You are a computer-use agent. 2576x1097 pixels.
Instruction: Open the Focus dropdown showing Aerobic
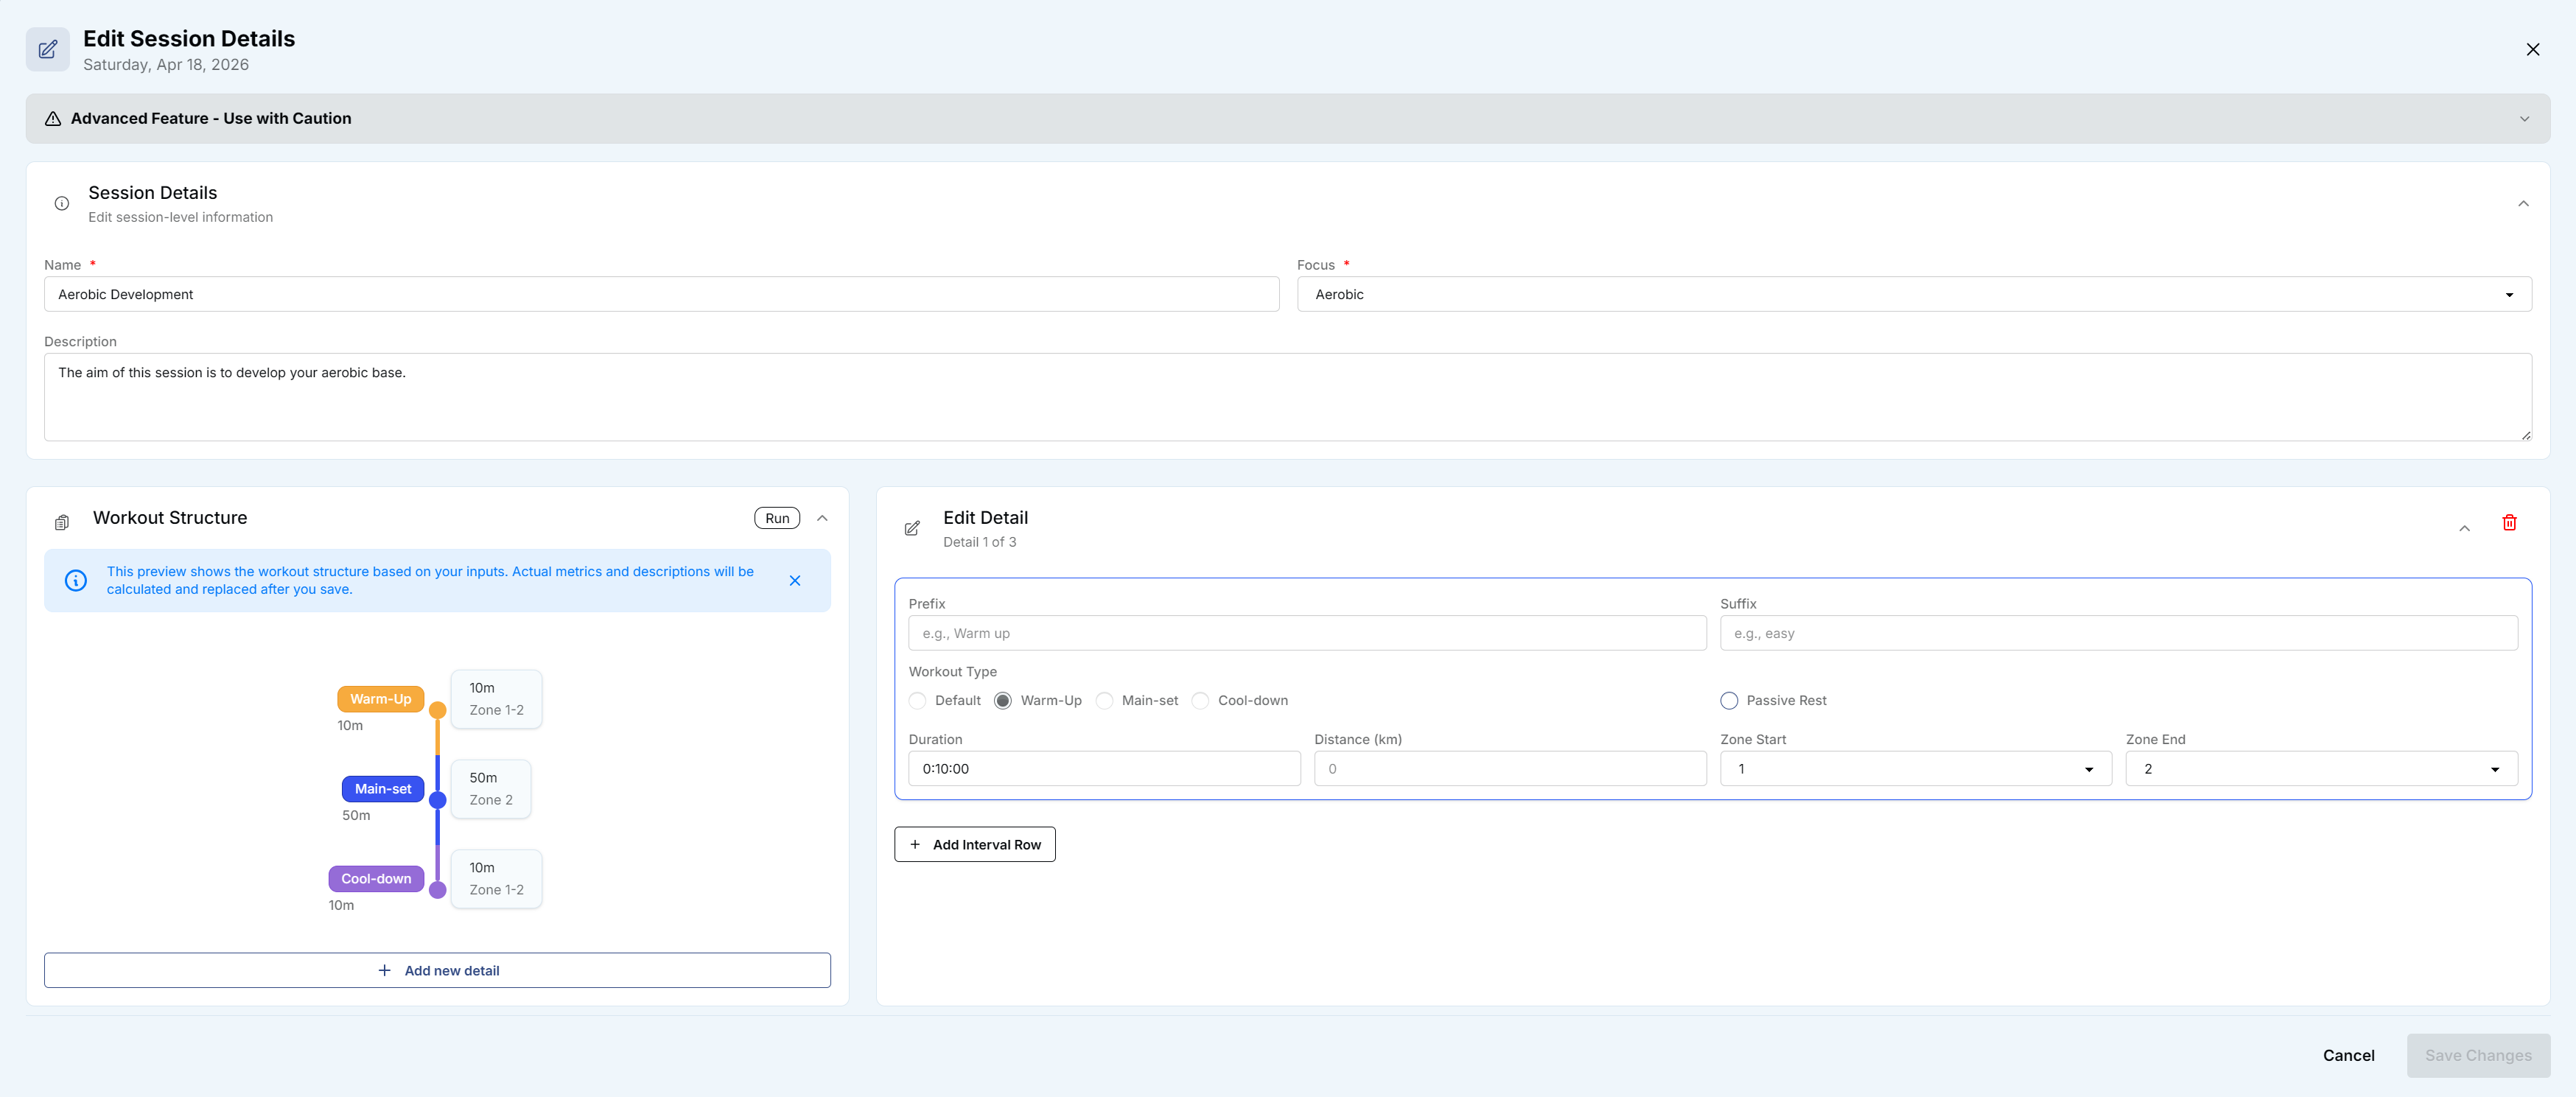[x=1913, y=294]
